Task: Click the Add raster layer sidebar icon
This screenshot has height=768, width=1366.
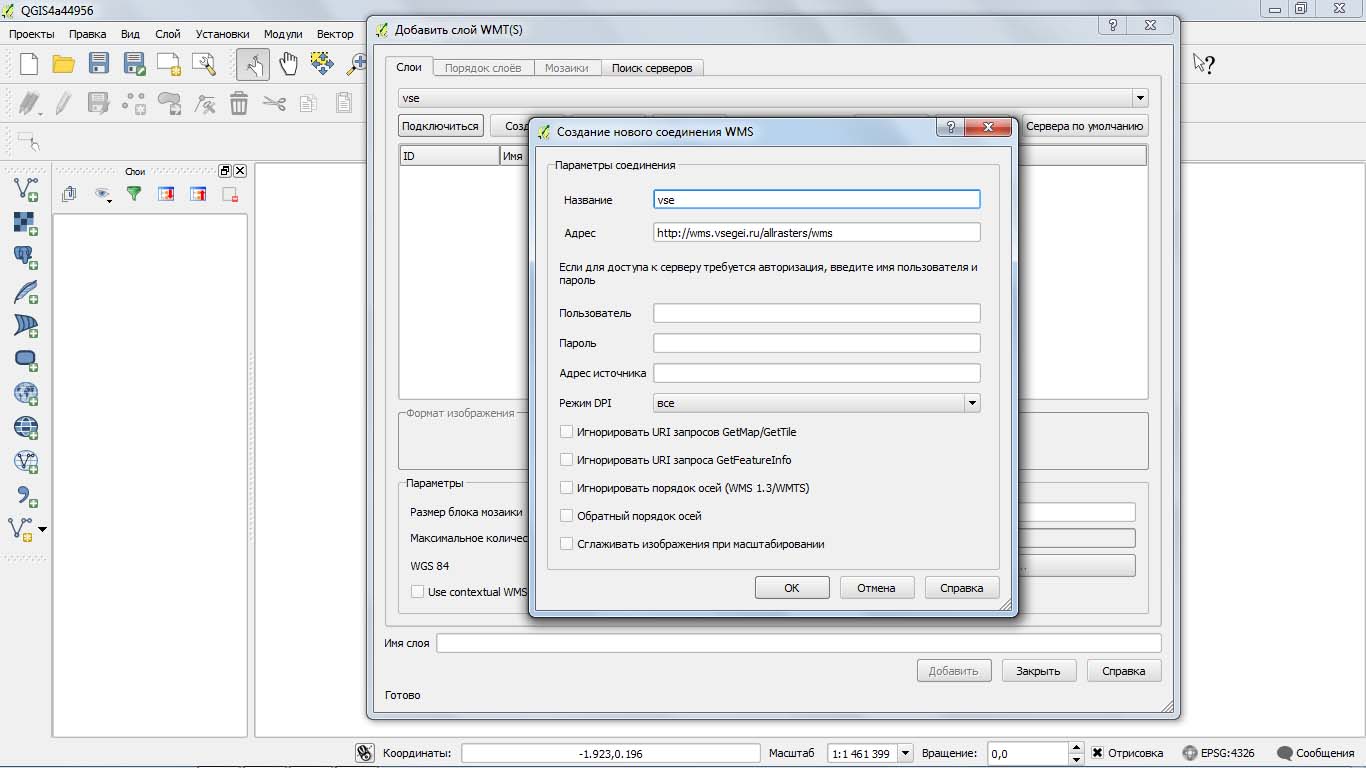Action: 26,223
